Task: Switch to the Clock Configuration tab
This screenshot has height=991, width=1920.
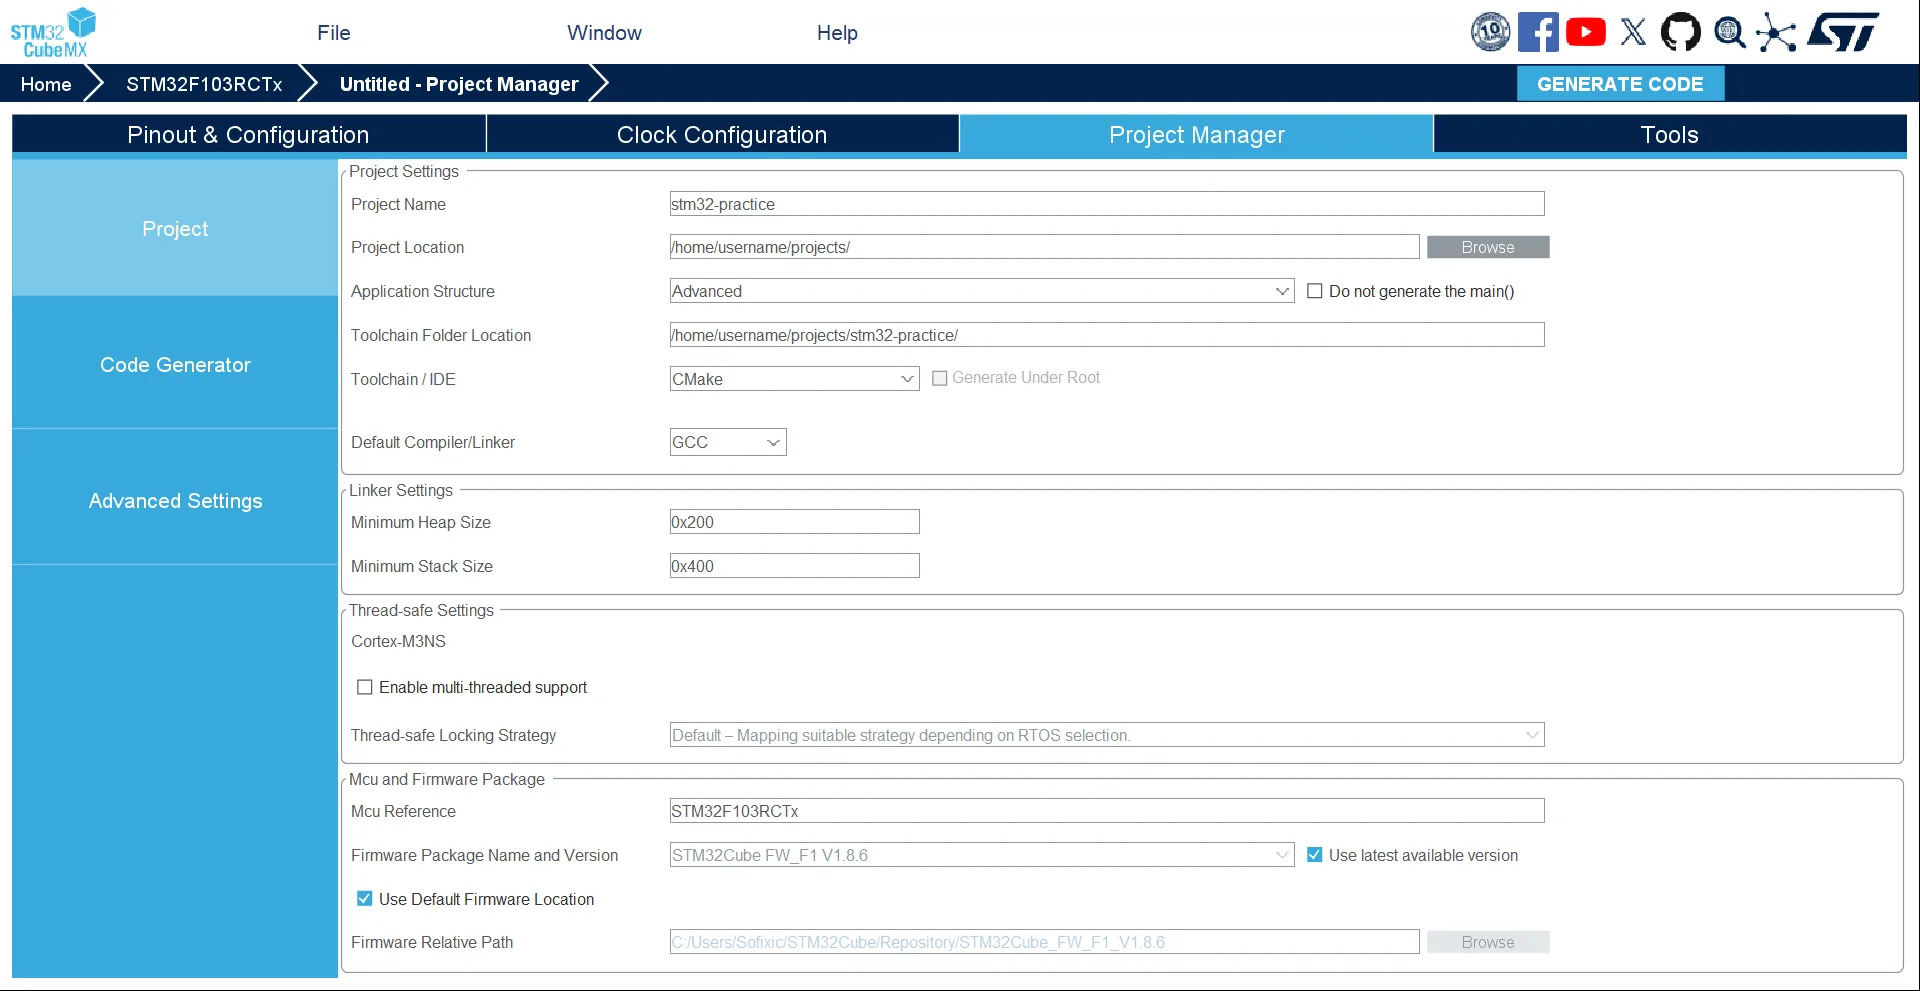Action: pos(721,134)
